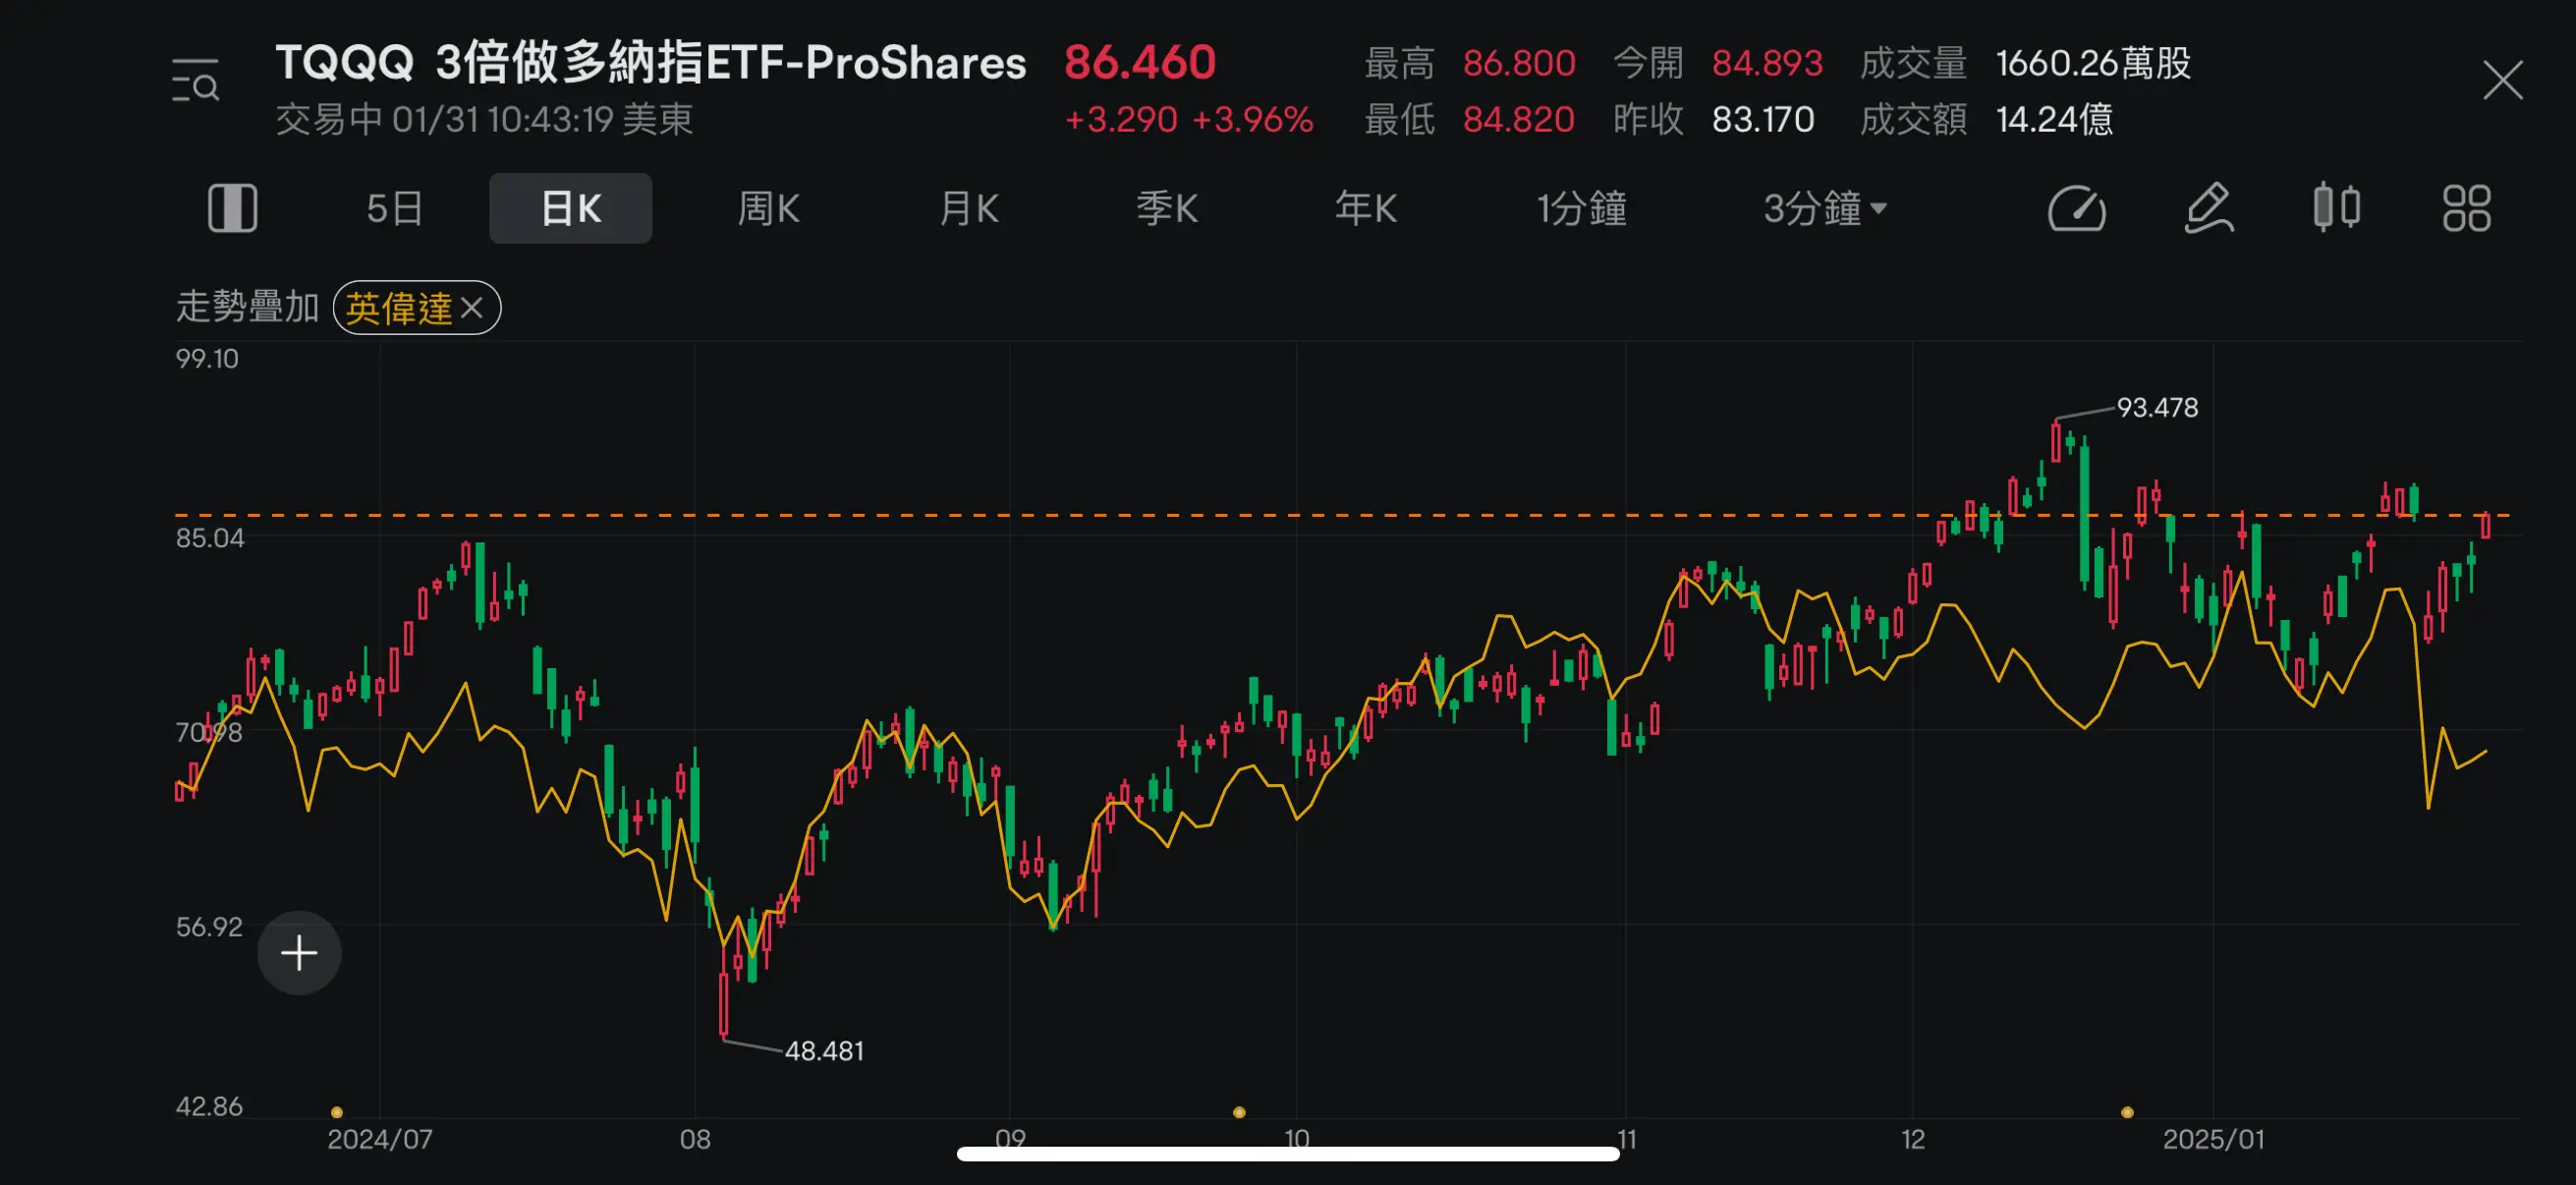Switch to the 年K yearly chart

click(1364, 208)
